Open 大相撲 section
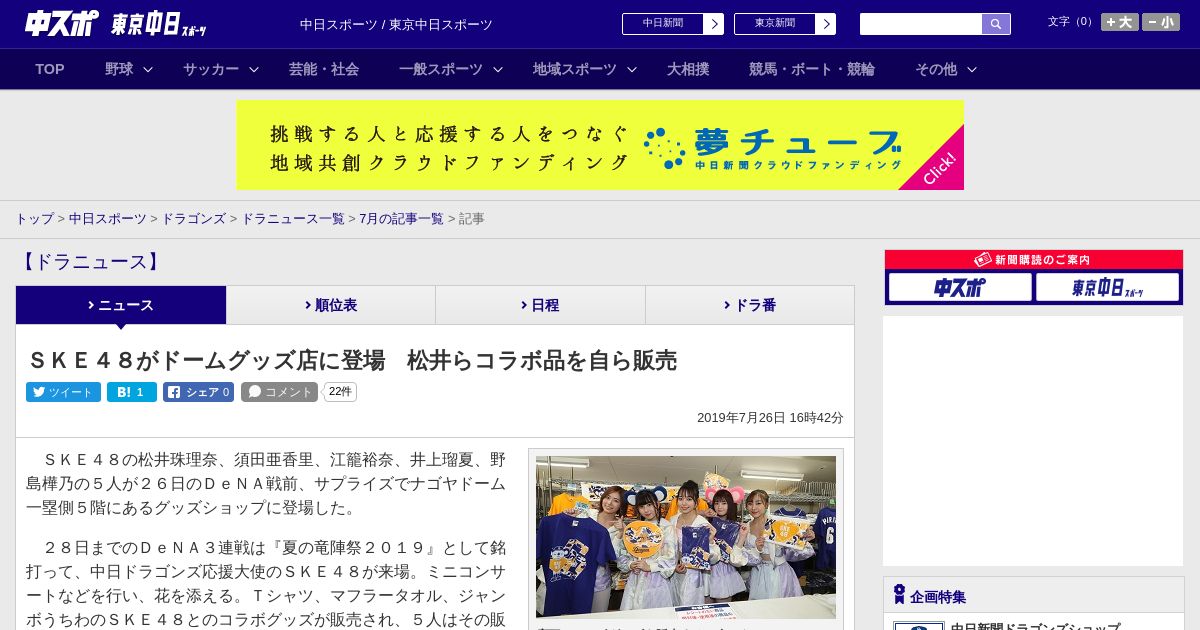Image resolution: width=1200 pixels, height=630 pixels. (x=688, y=69)
